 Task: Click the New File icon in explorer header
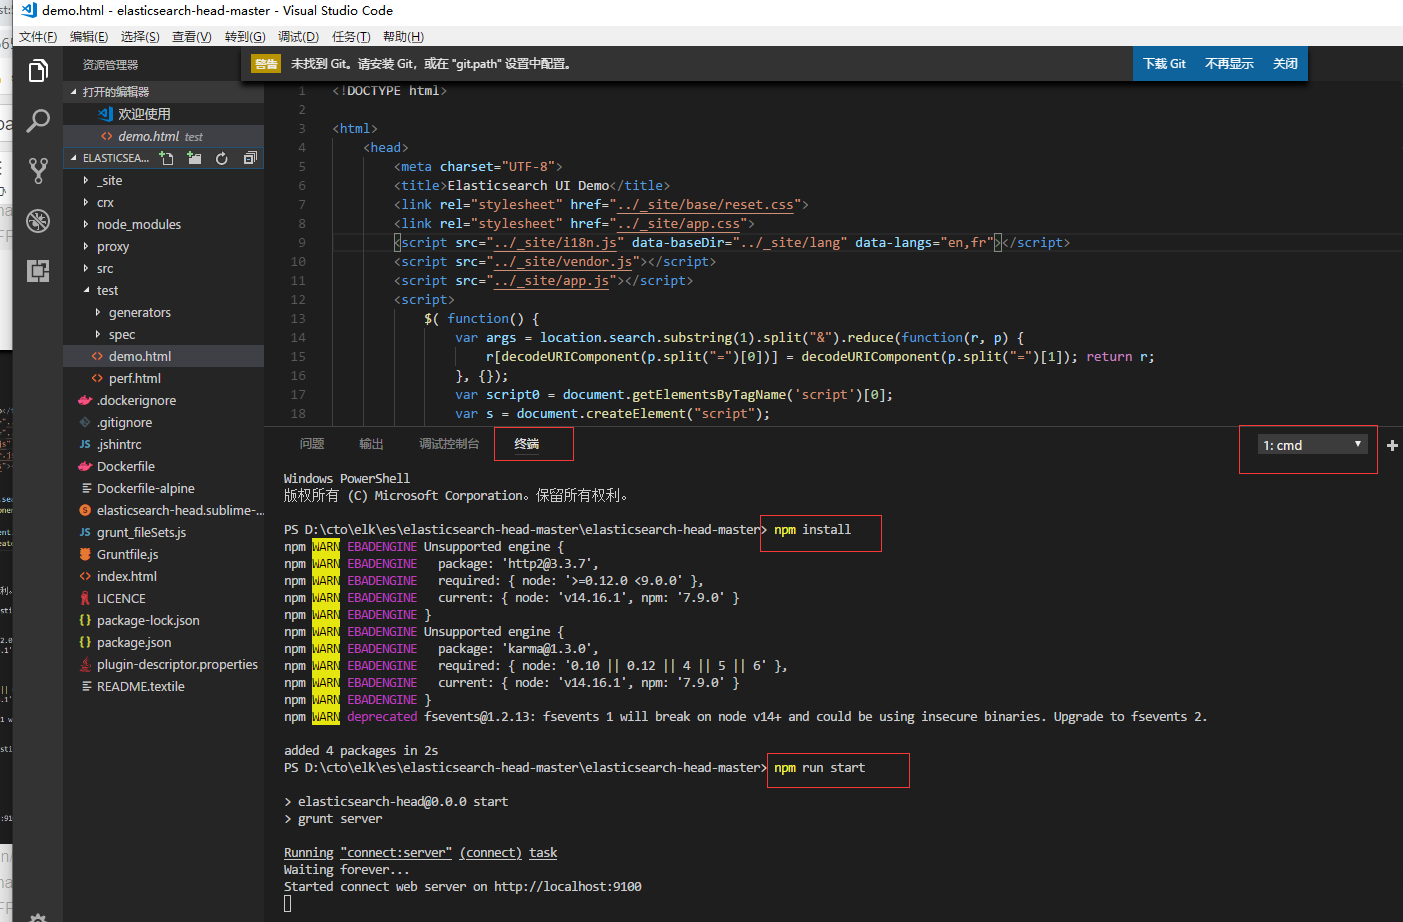167,158
